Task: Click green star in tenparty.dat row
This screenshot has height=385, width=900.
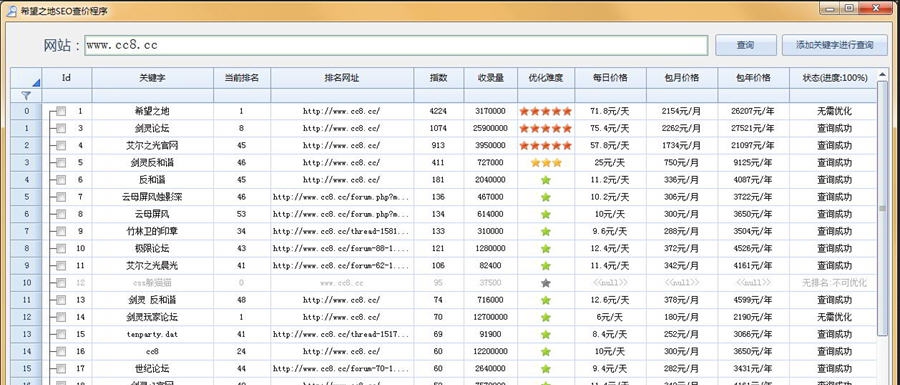Action: tap(546, 334)
